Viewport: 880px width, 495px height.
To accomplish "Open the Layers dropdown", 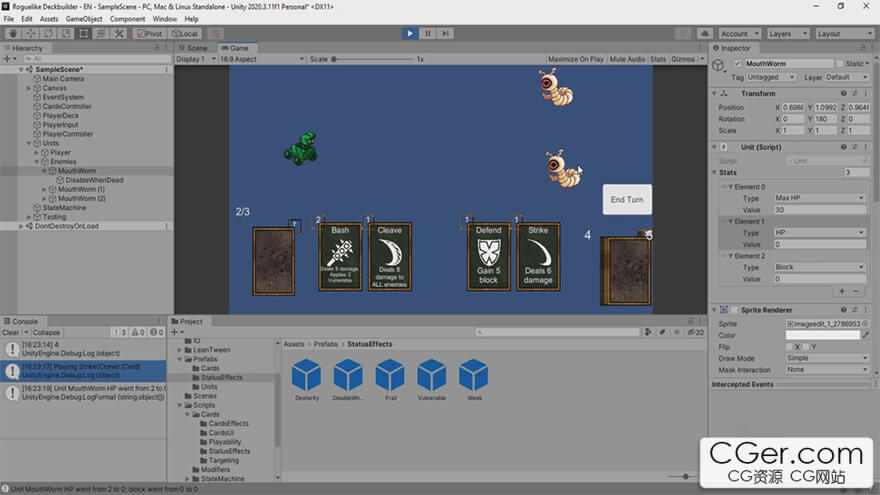I will tap(787, 34).
